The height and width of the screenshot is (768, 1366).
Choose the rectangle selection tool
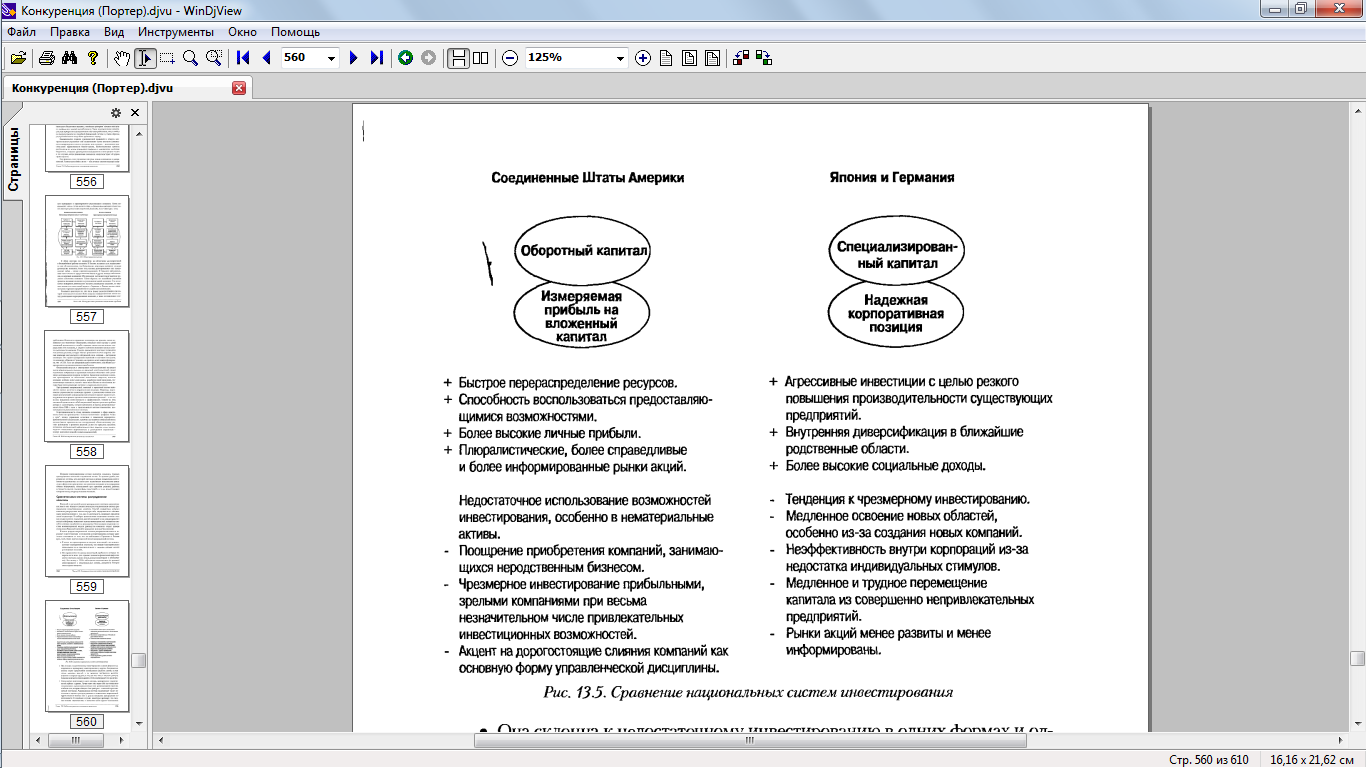tap(167, 58)
